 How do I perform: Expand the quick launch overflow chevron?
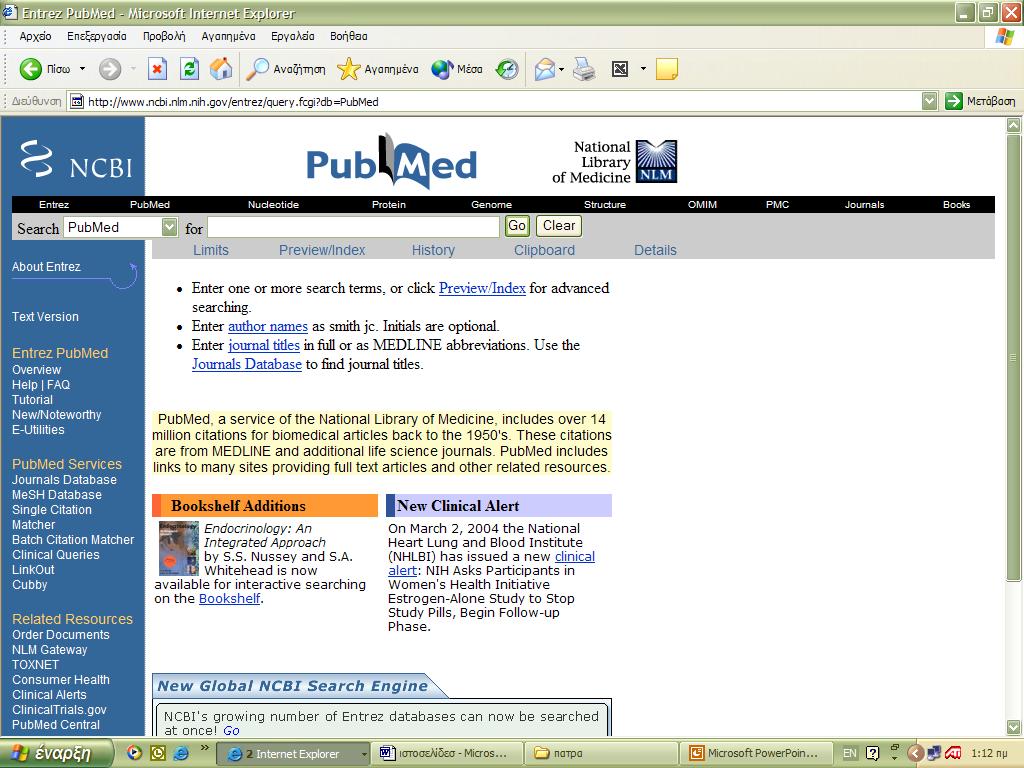204,748
